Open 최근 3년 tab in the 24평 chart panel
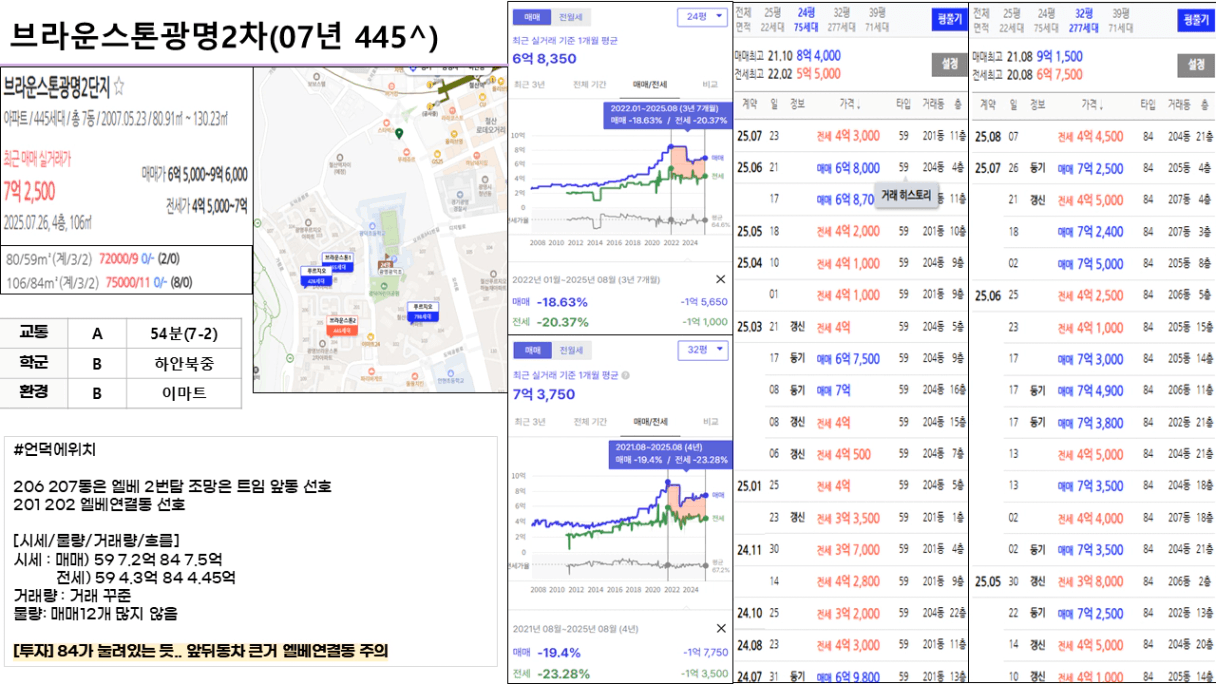 (530, 86)
